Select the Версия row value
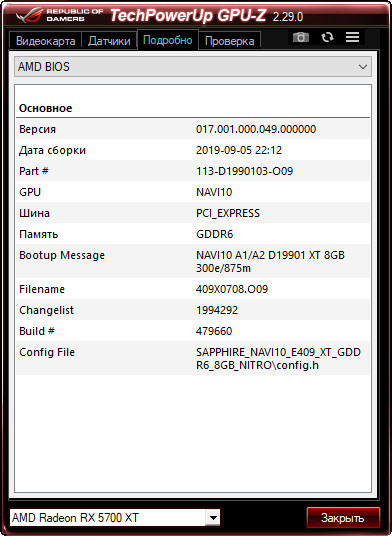The height and width of the screenshot is (536, 392). pyautogui.click(x=256, y=129)
